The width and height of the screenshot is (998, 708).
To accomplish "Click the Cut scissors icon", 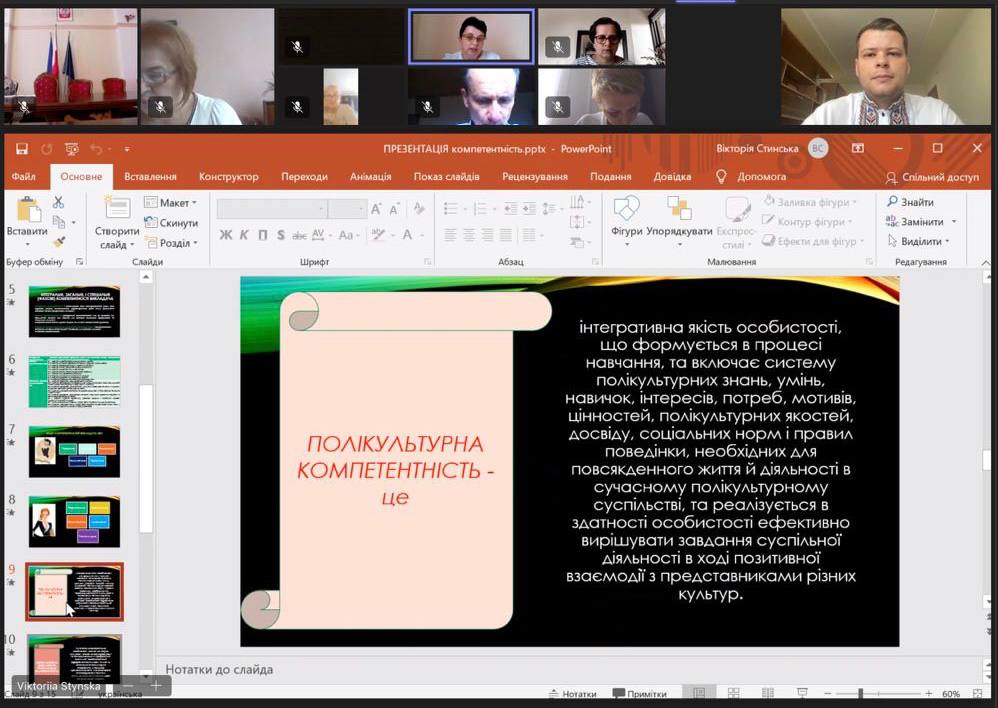I will point(58,202).
